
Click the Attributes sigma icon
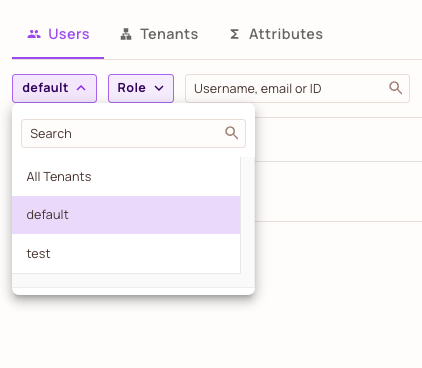coord(234,34)
